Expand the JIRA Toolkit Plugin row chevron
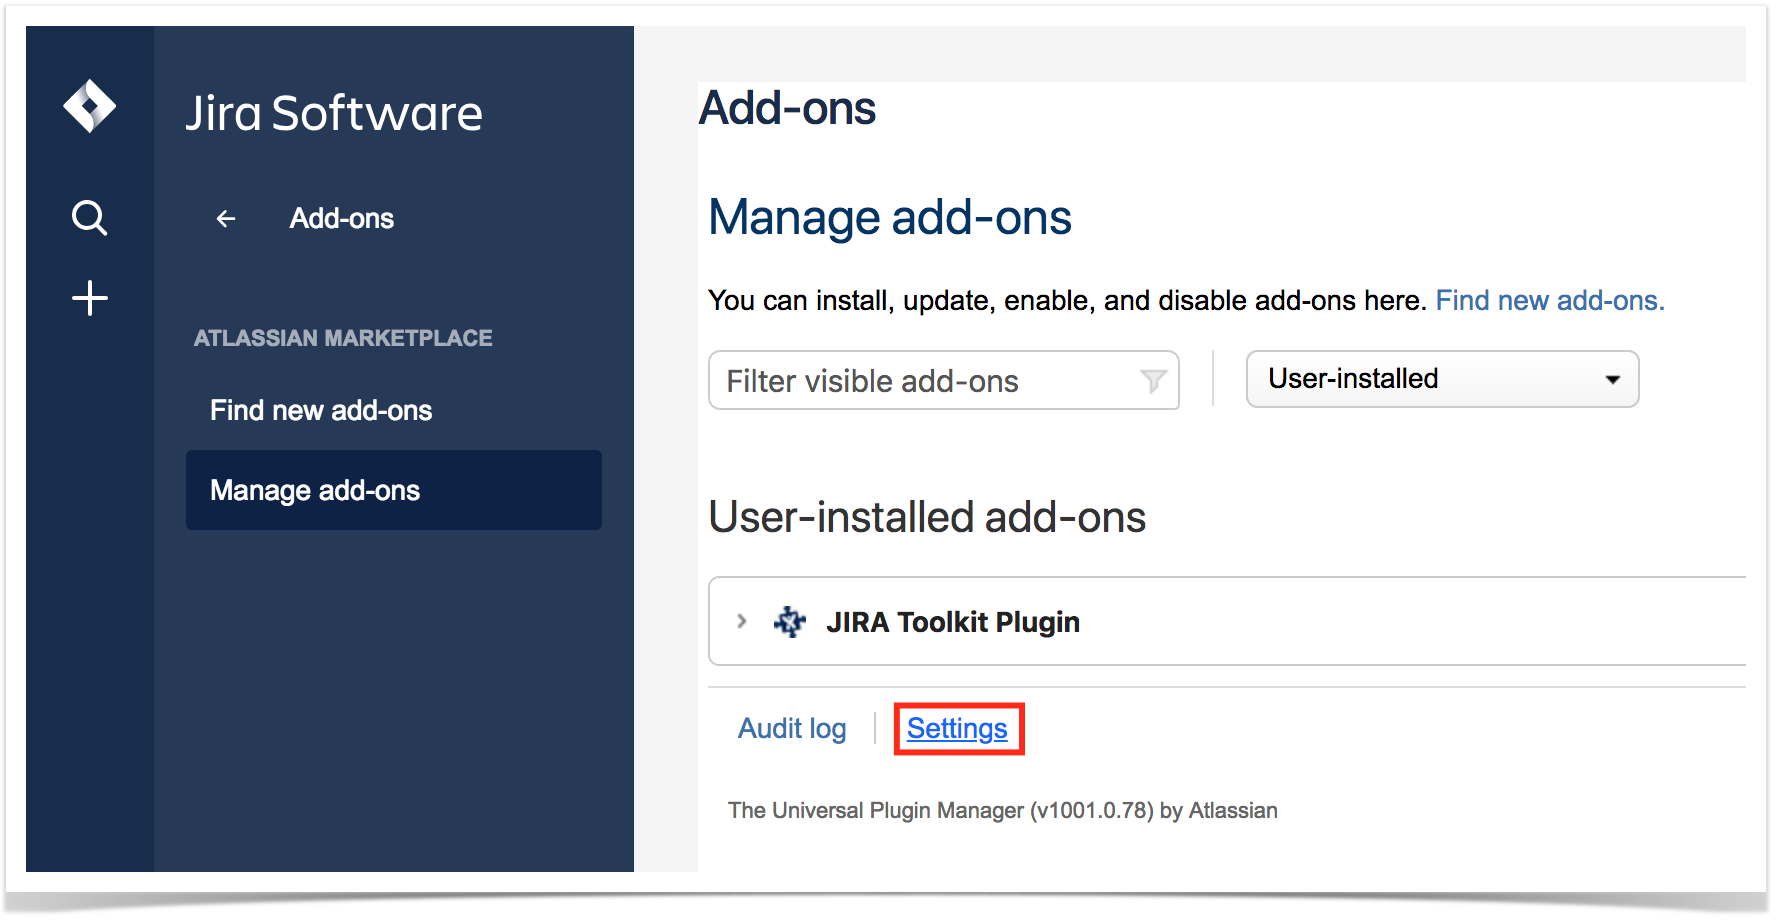This screenshot has width=1780, height=921. 741,621
